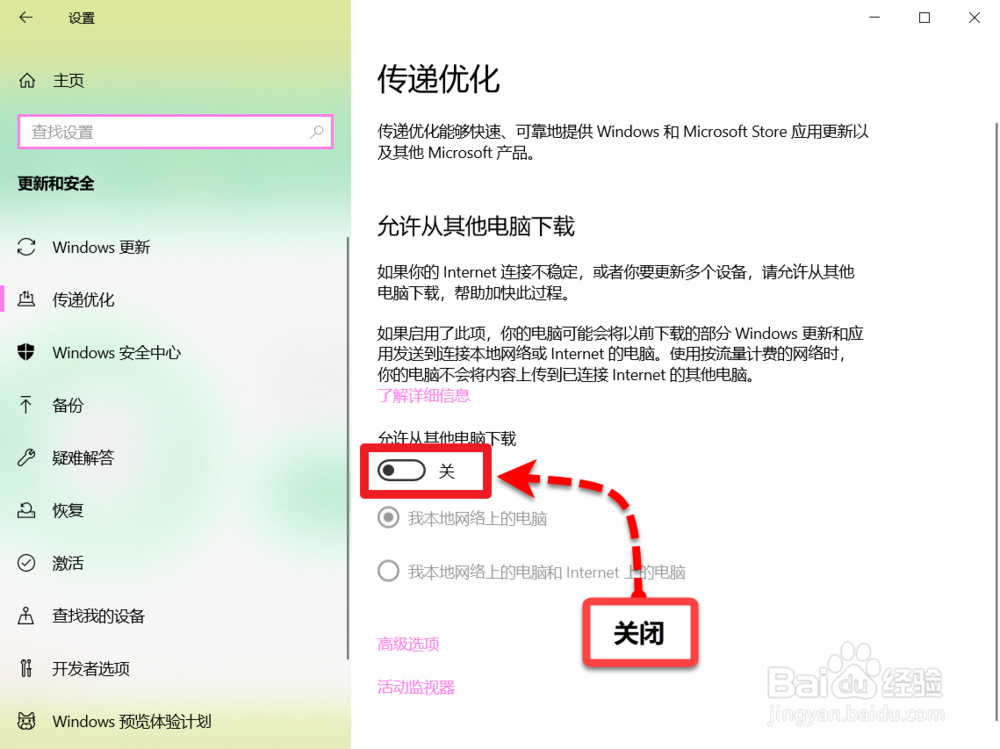
Task: Open 高级选项 link
Action: coord(408,644)
